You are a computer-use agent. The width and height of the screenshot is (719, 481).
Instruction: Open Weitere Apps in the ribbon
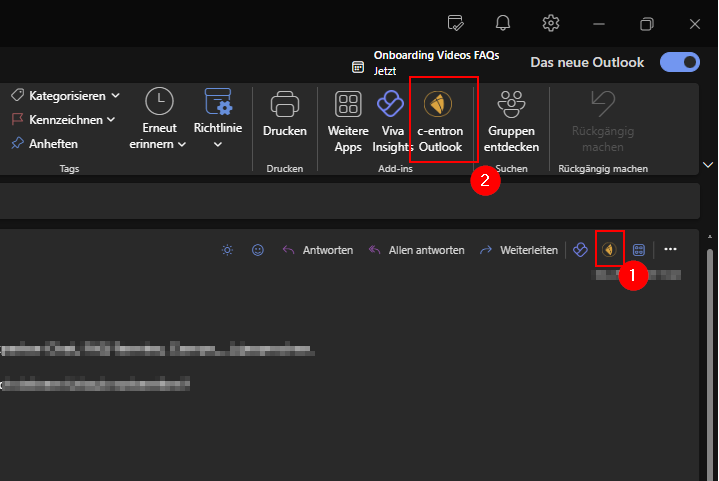coord(348,120)
